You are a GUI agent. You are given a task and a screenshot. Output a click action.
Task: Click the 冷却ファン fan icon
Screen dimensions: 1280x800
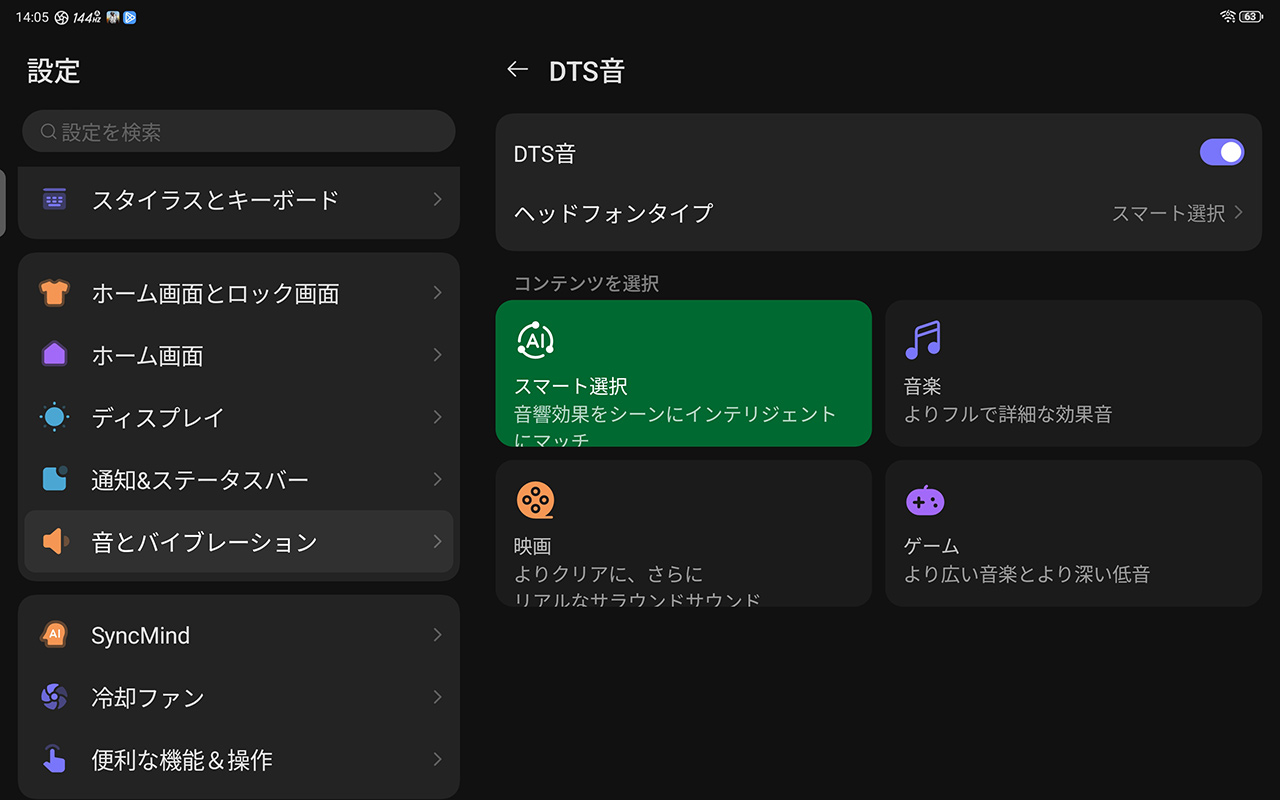(x=54, y=697)
